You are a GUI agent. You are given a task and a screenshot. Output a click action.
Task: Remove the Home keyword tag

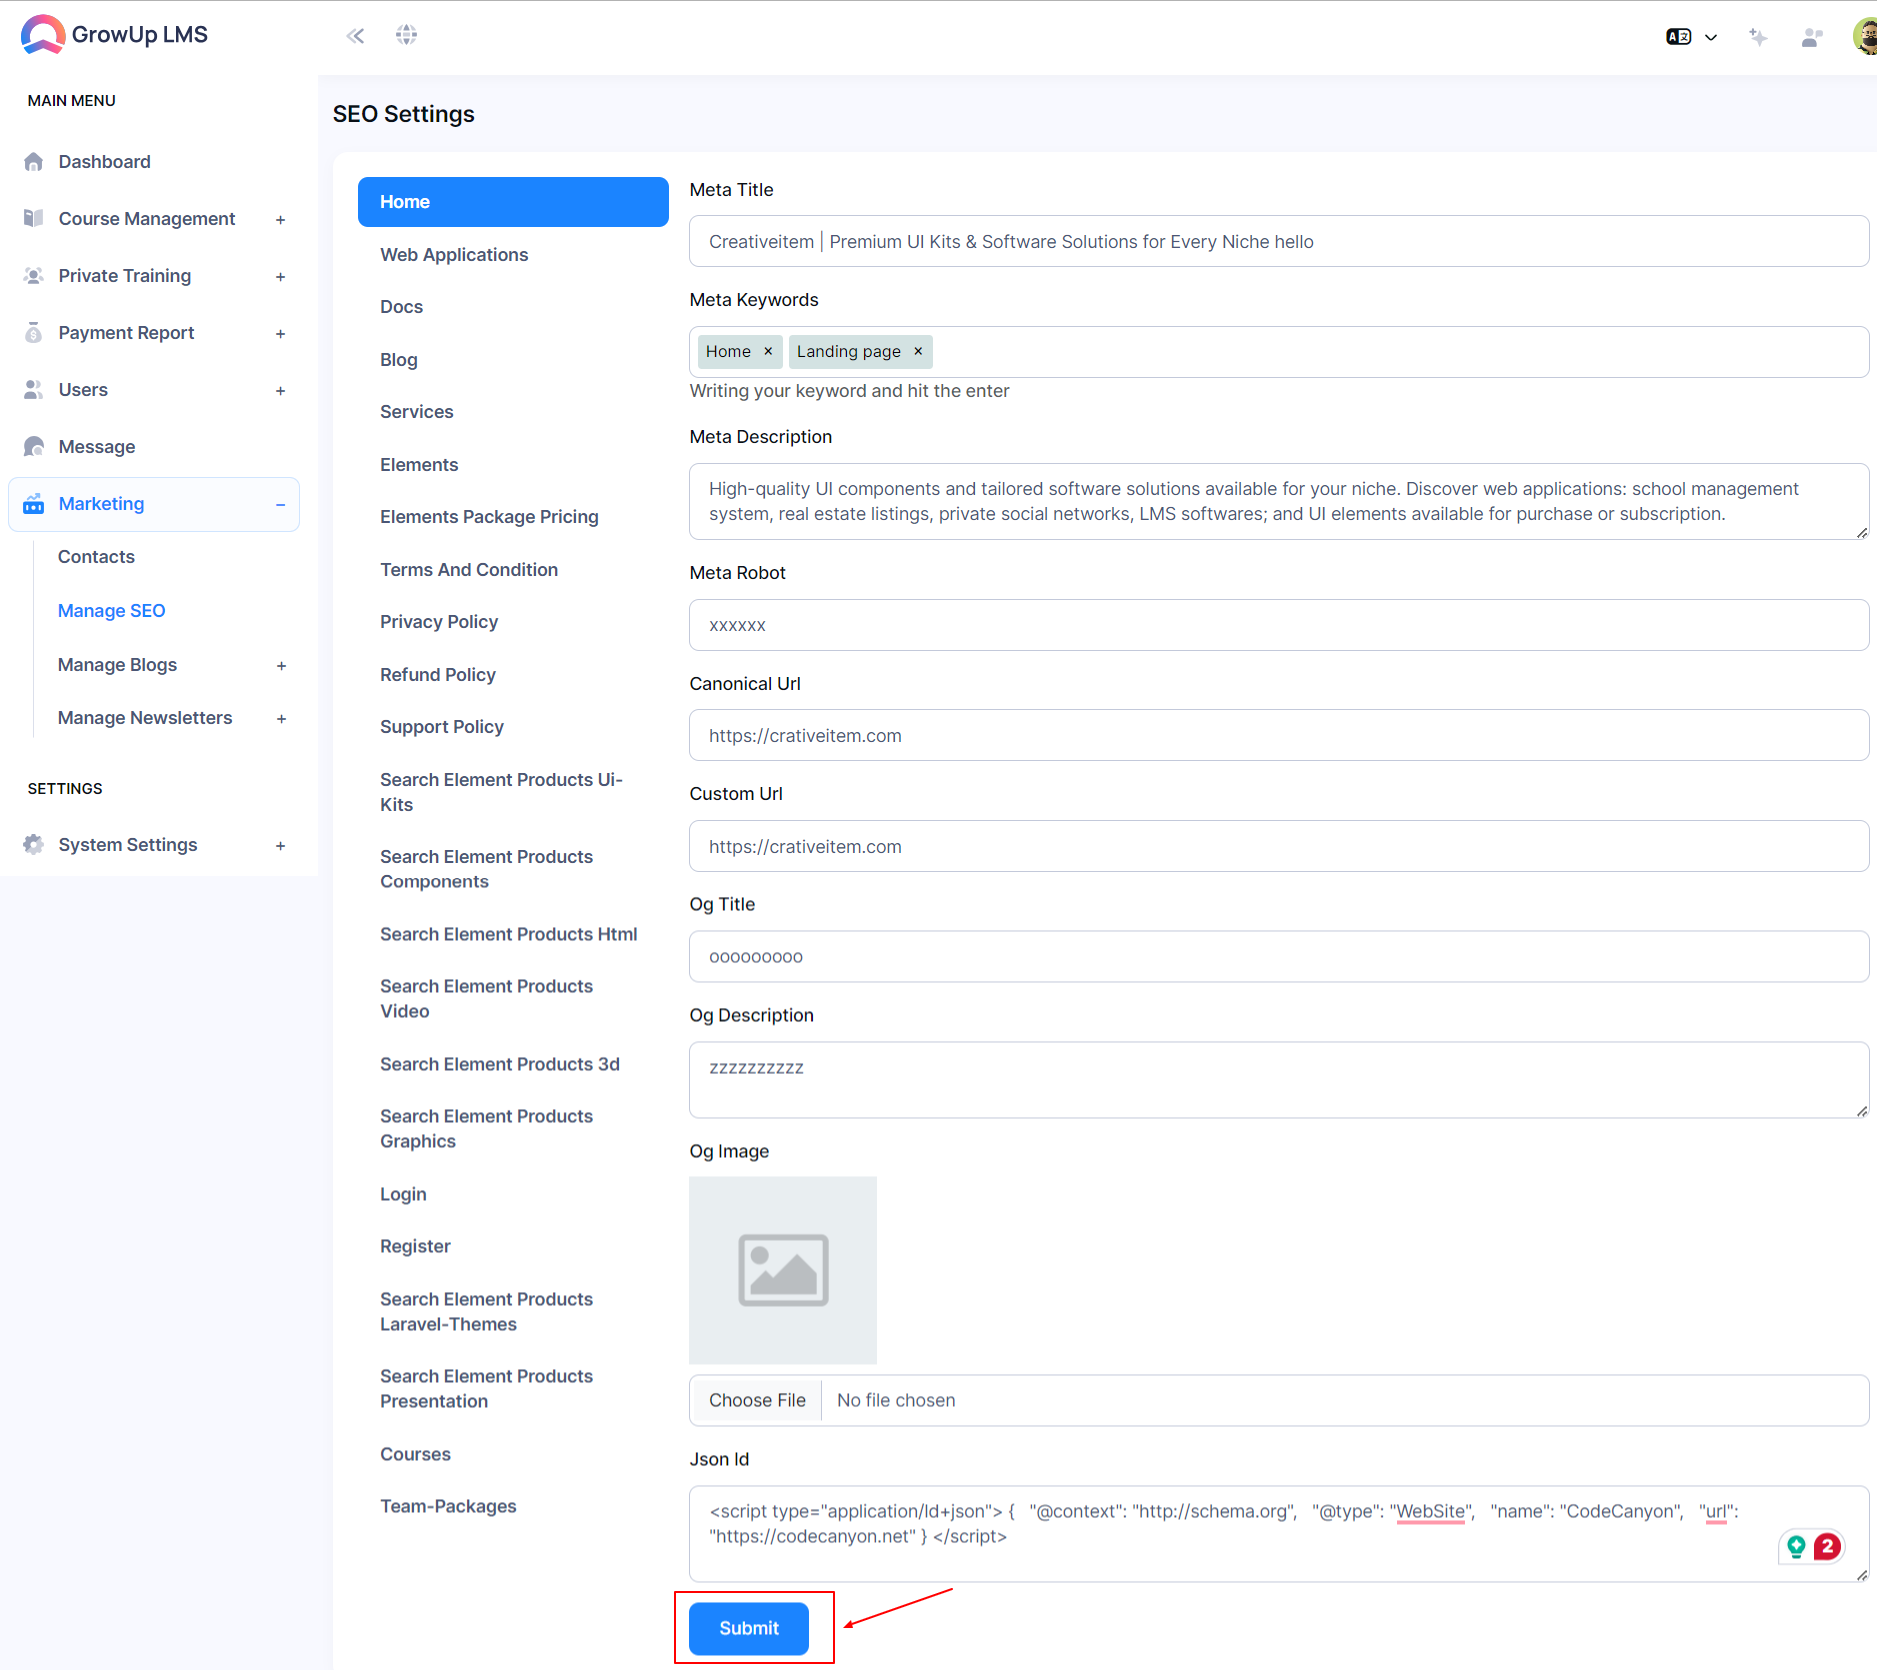tap(768, 352)
